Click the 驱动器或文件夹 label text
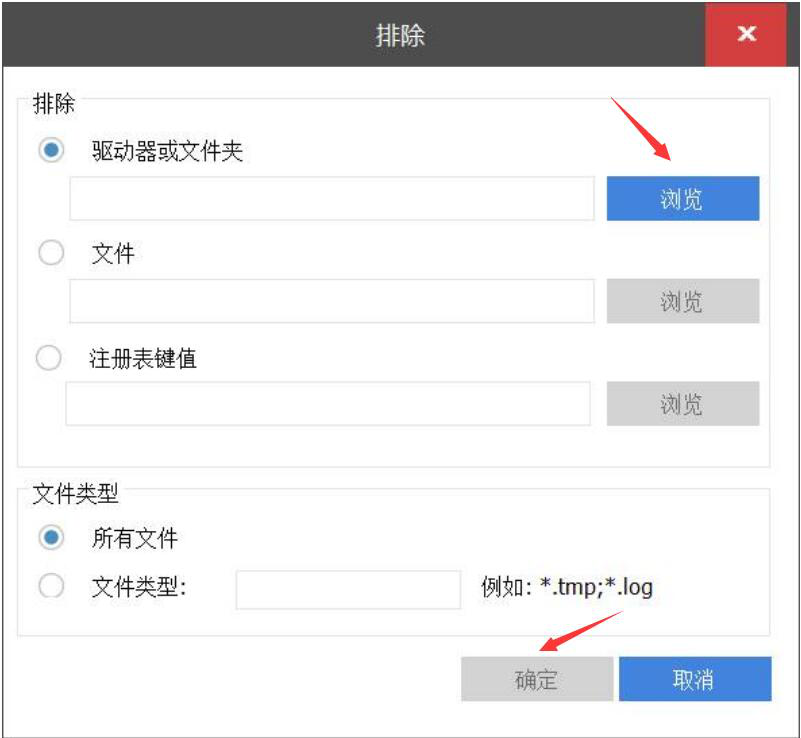 [x=167, y=152]
